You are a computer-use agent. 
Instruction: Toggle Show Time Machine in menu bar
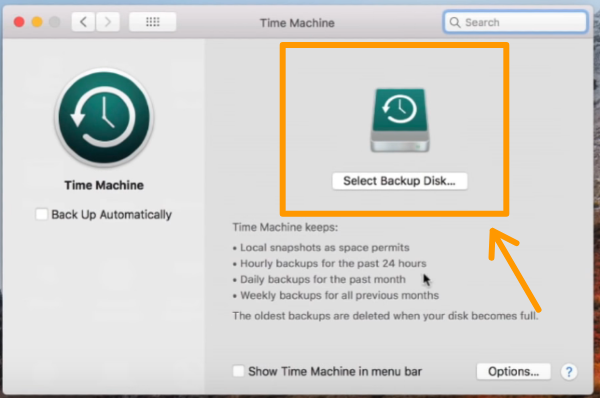coord(238,371)
